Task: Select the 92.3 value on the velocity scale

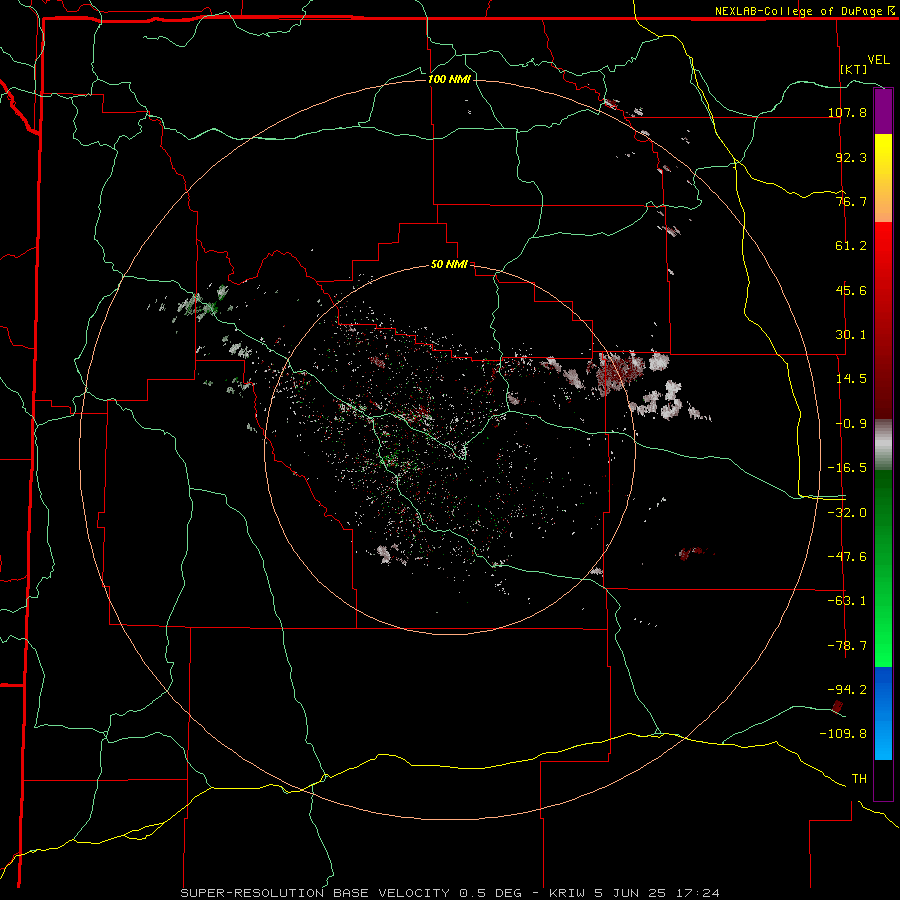Action: point(851,157)
